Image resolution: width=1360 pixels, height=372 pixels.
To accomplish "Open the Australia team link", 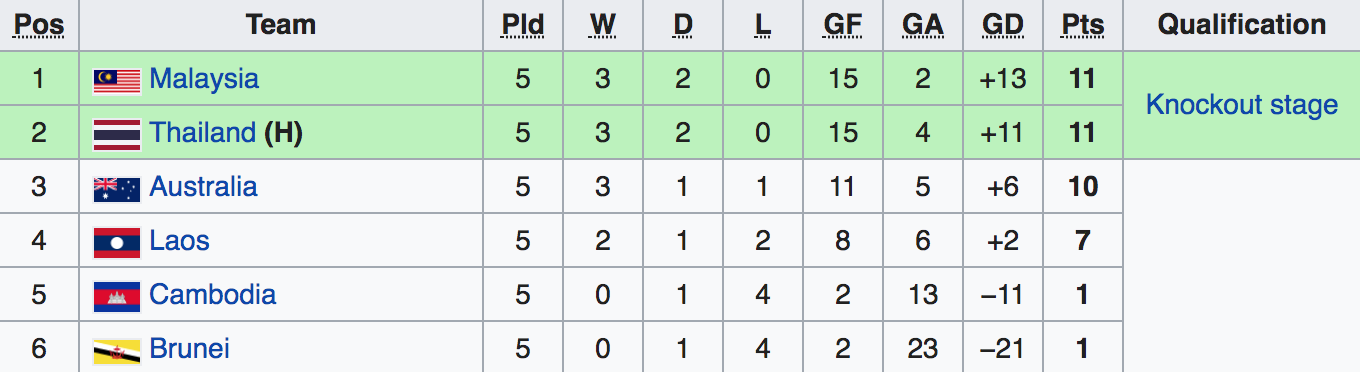I will pyautogui.click(x=203, y=187).
